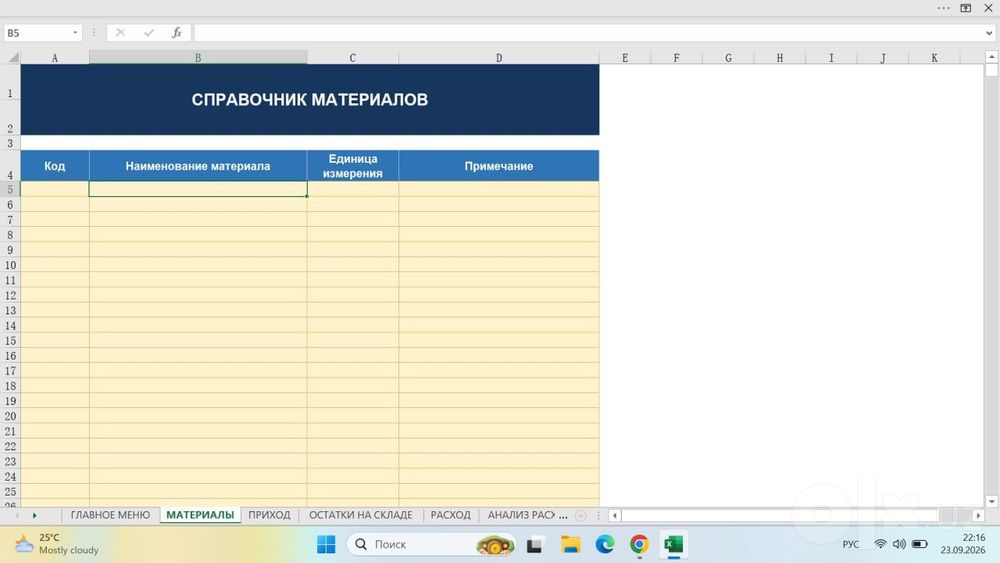This screenshot has width=1000, height=563.
Task: Click the Единица измерения header cell
Action: 353,166
